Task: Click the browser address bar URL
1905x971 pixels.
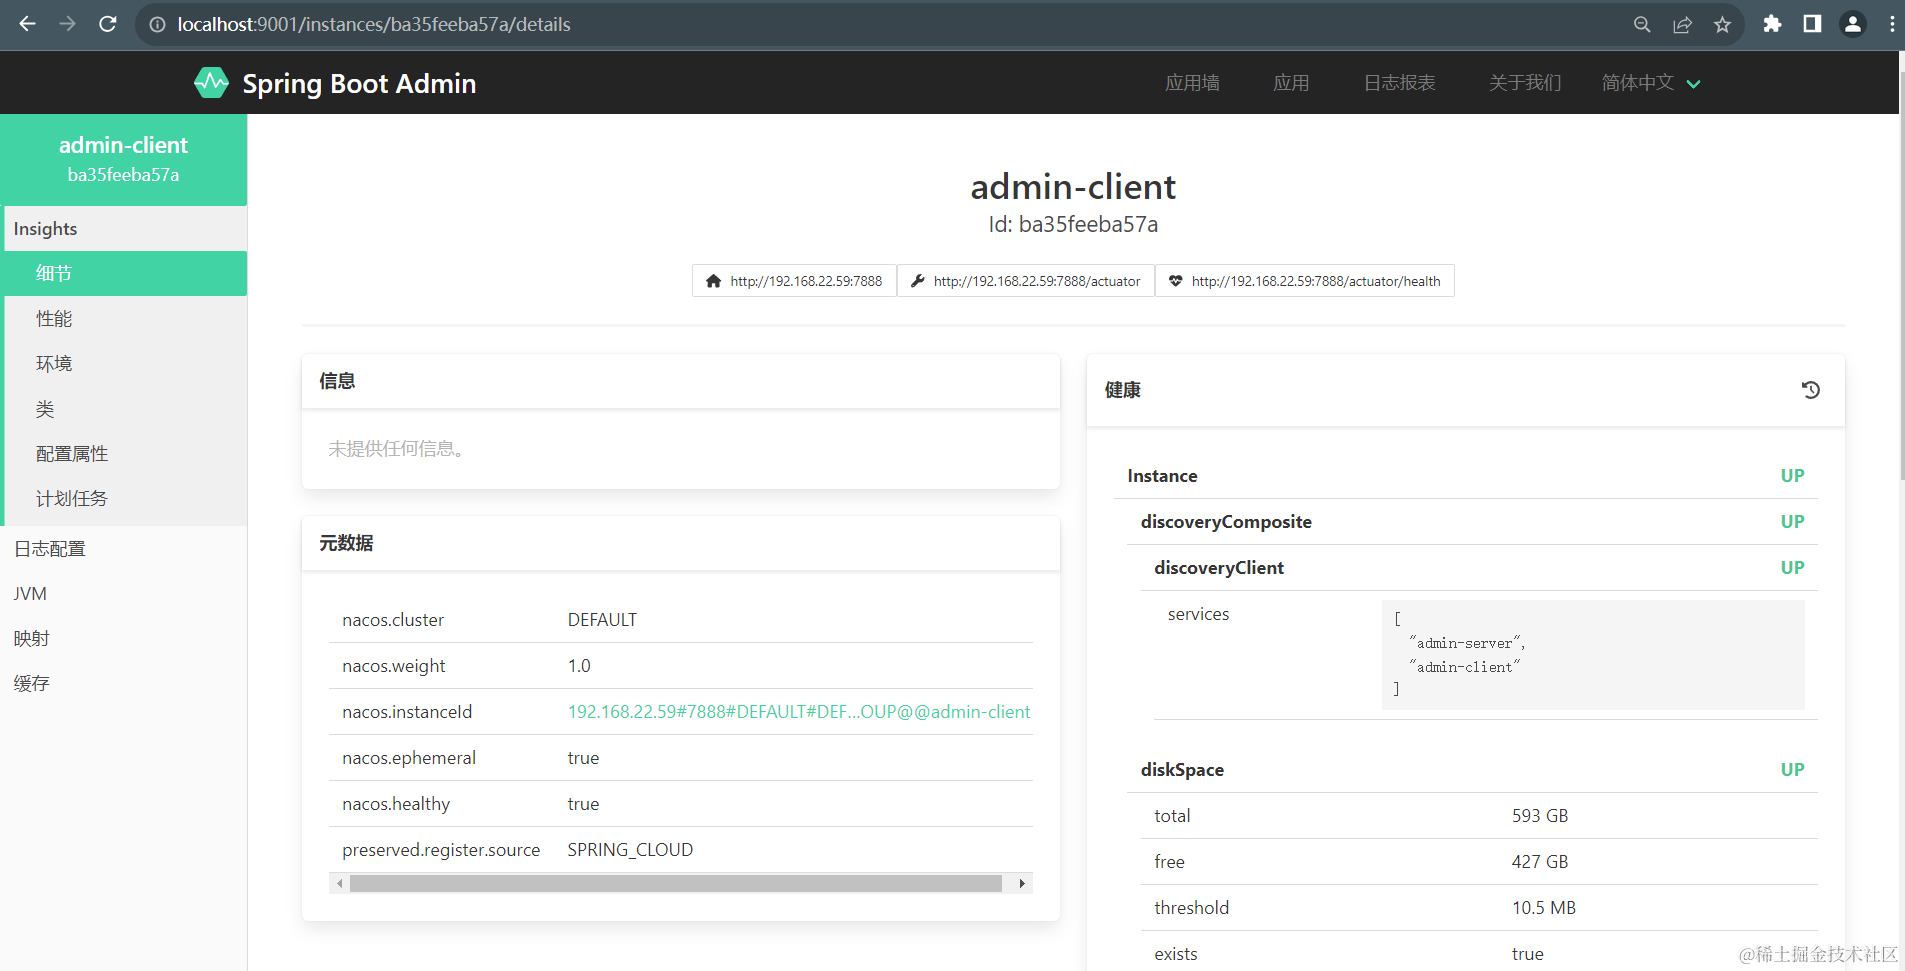Action: coord(374,24)
